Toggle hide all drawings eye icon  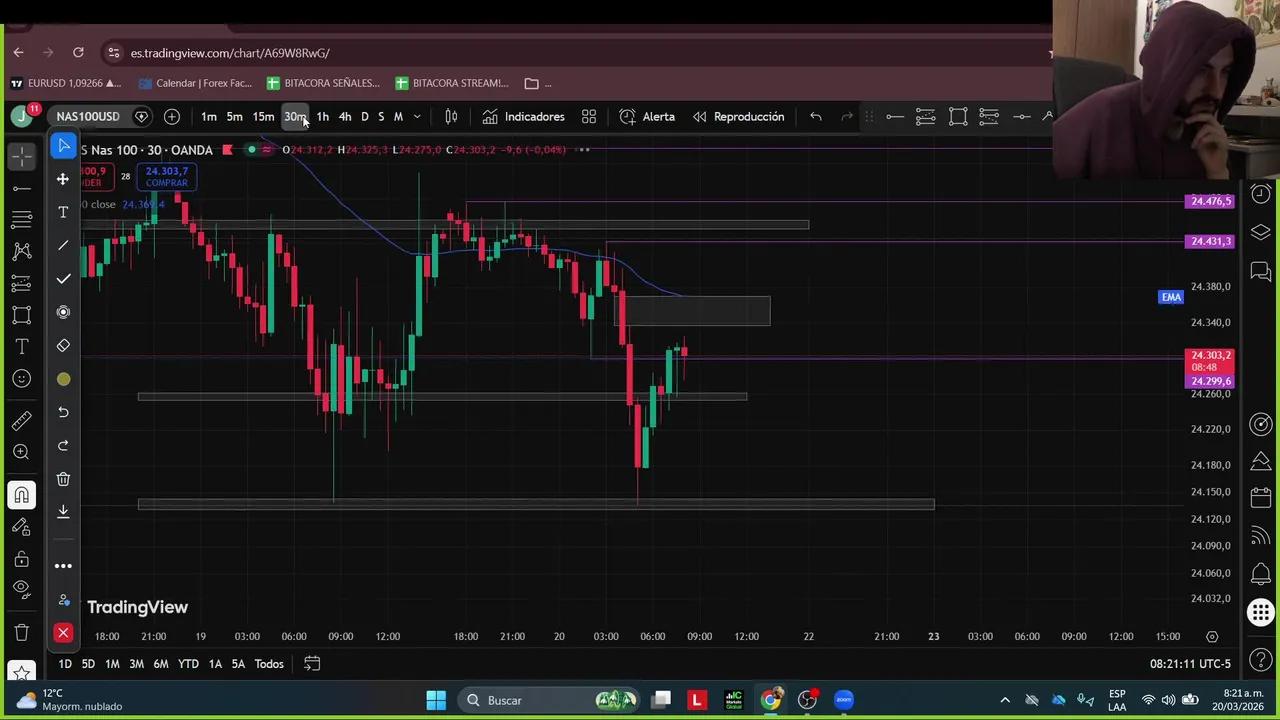tap(21, 590)
